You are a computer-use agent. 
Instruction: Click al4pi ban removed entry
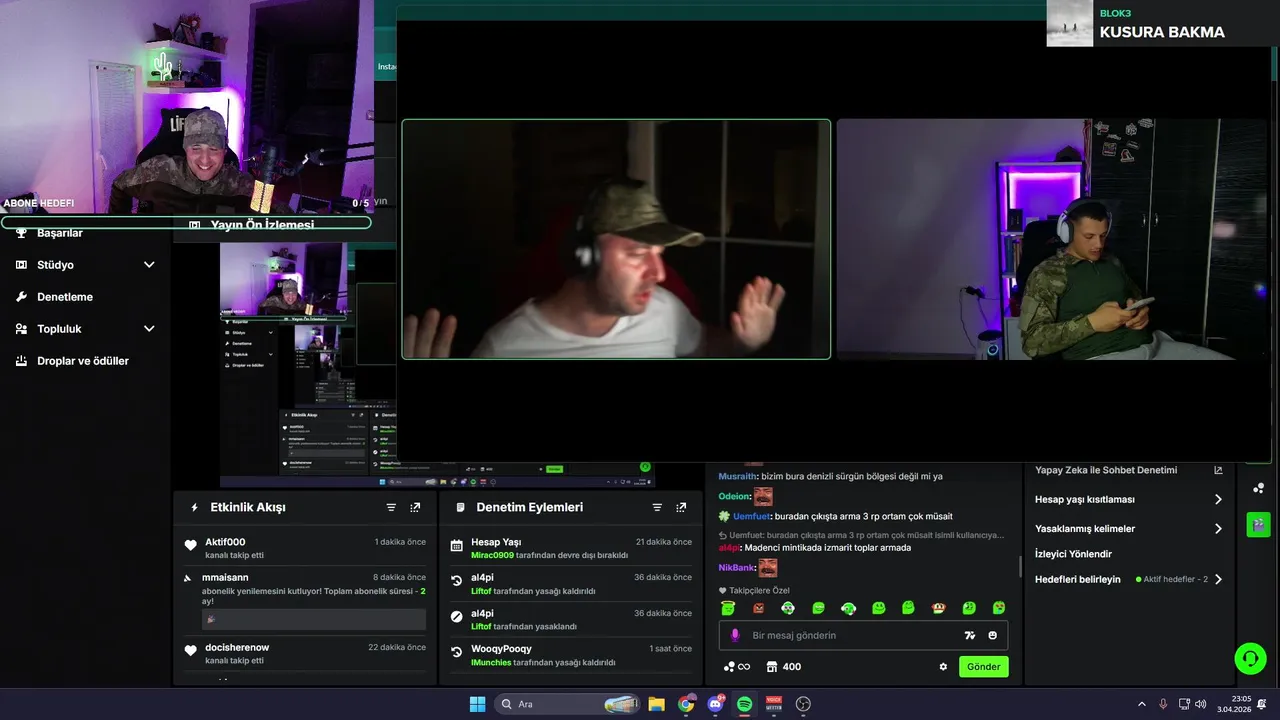tap(571, 584)
